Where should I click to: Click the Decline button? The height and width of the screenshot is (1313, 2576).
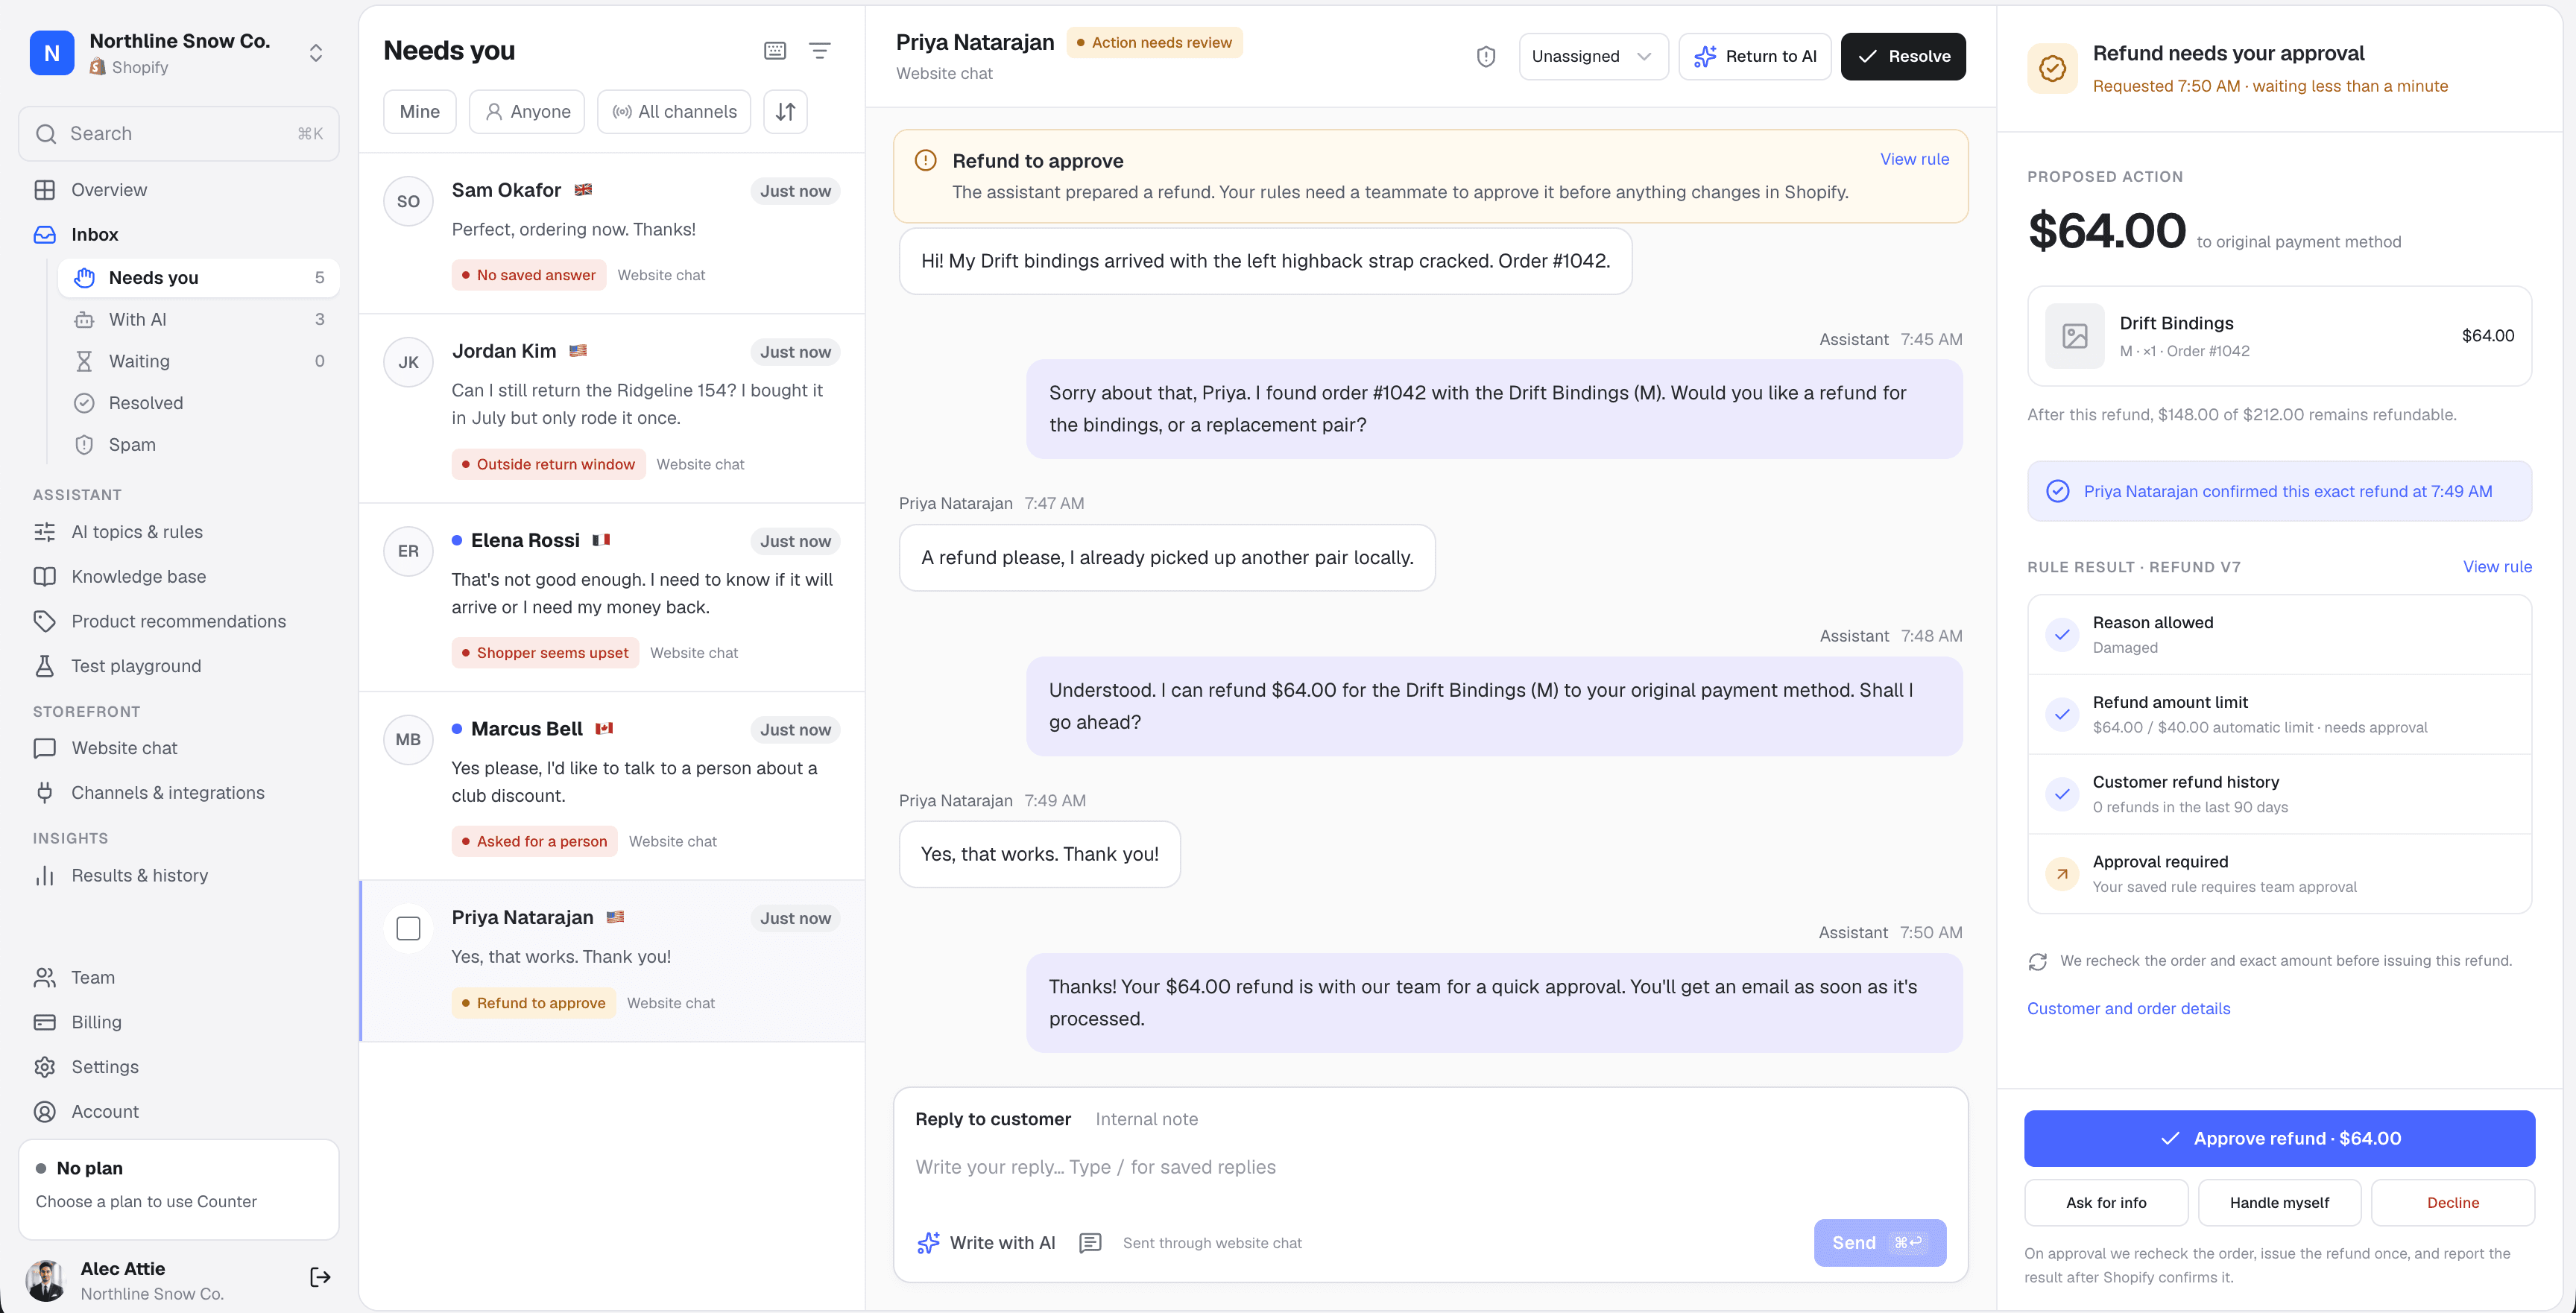coord(2452,1202)
